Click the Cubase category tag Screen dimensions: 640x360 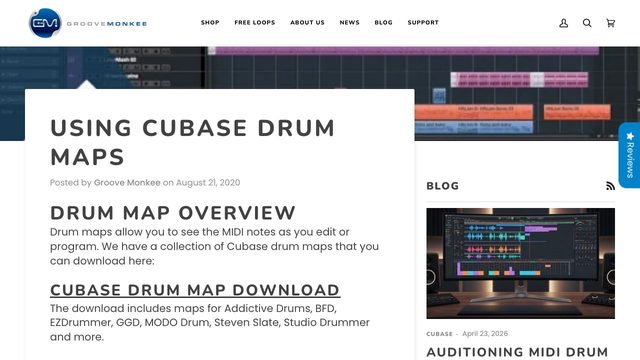coord(439,334)
